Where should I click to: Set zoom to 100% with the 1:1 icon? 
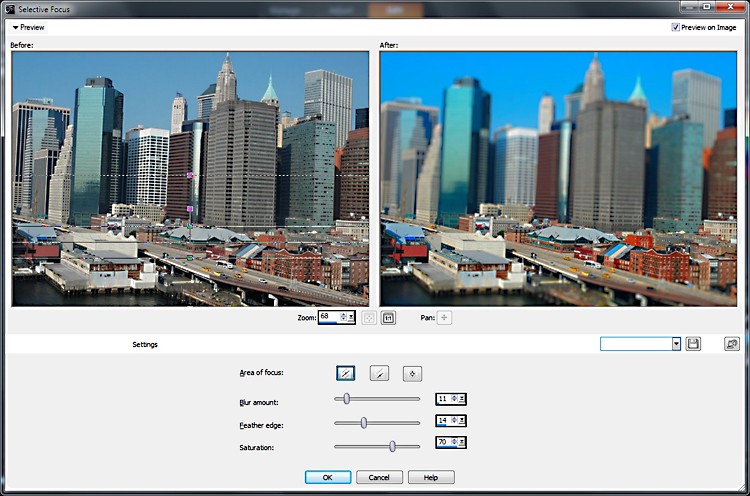[388, 317]
